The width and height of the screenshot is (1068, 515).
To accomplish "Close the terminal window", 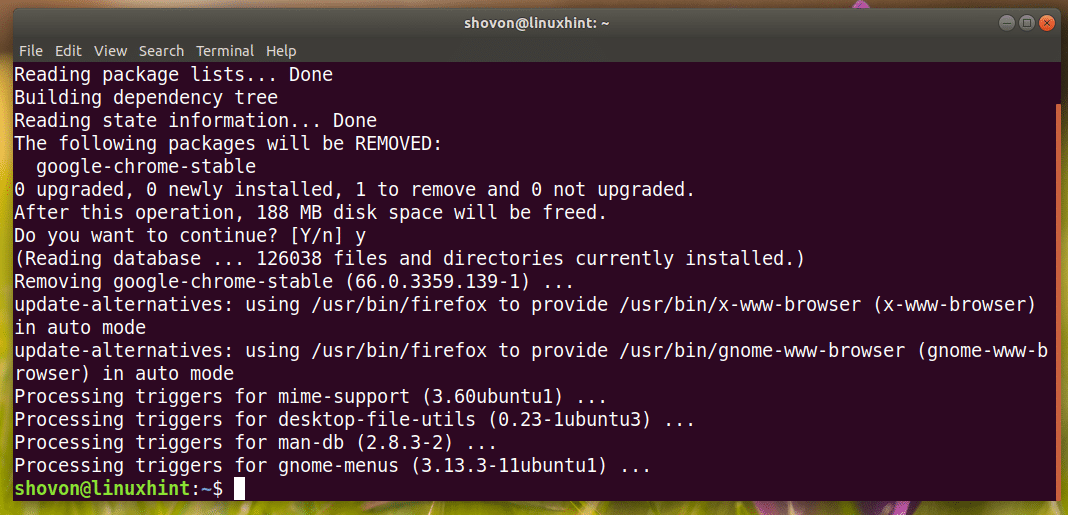I will 1045,22.
